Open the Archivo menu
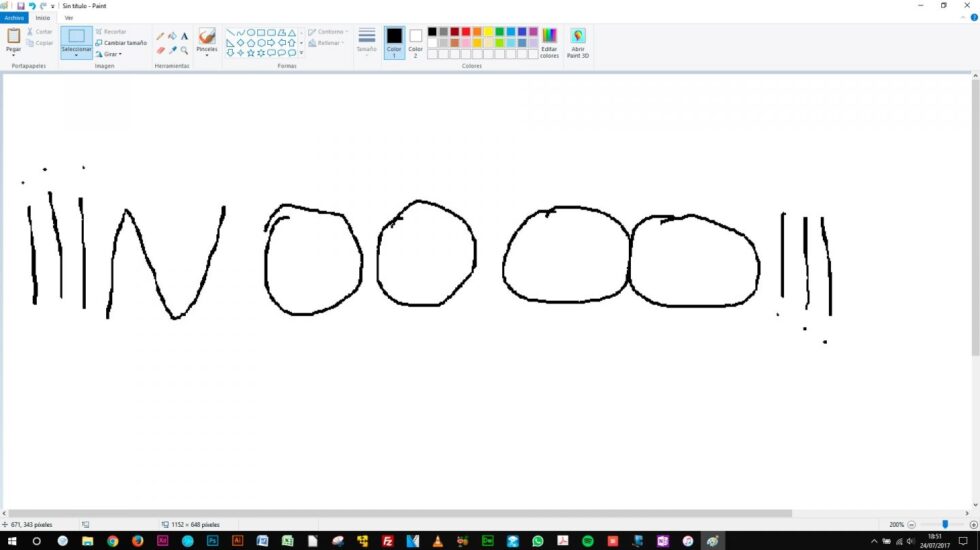This screenshot has width=980, height=550. coord(13,18)
